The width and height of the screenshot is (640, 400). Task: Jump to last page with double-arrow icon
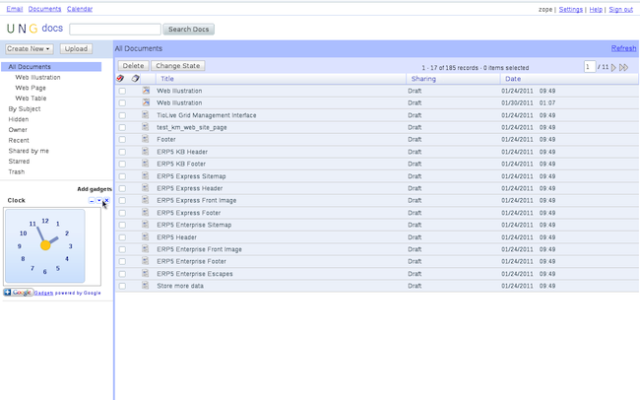[624, 67]
